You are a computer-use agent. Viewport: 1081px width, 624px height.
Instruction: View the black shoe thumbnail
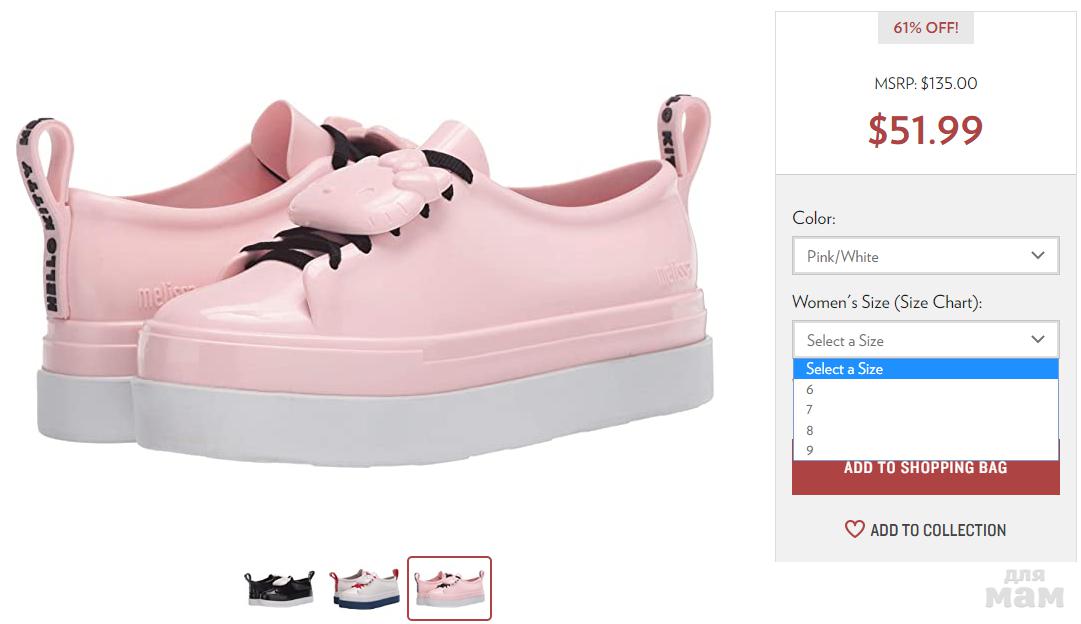point(279,588)
